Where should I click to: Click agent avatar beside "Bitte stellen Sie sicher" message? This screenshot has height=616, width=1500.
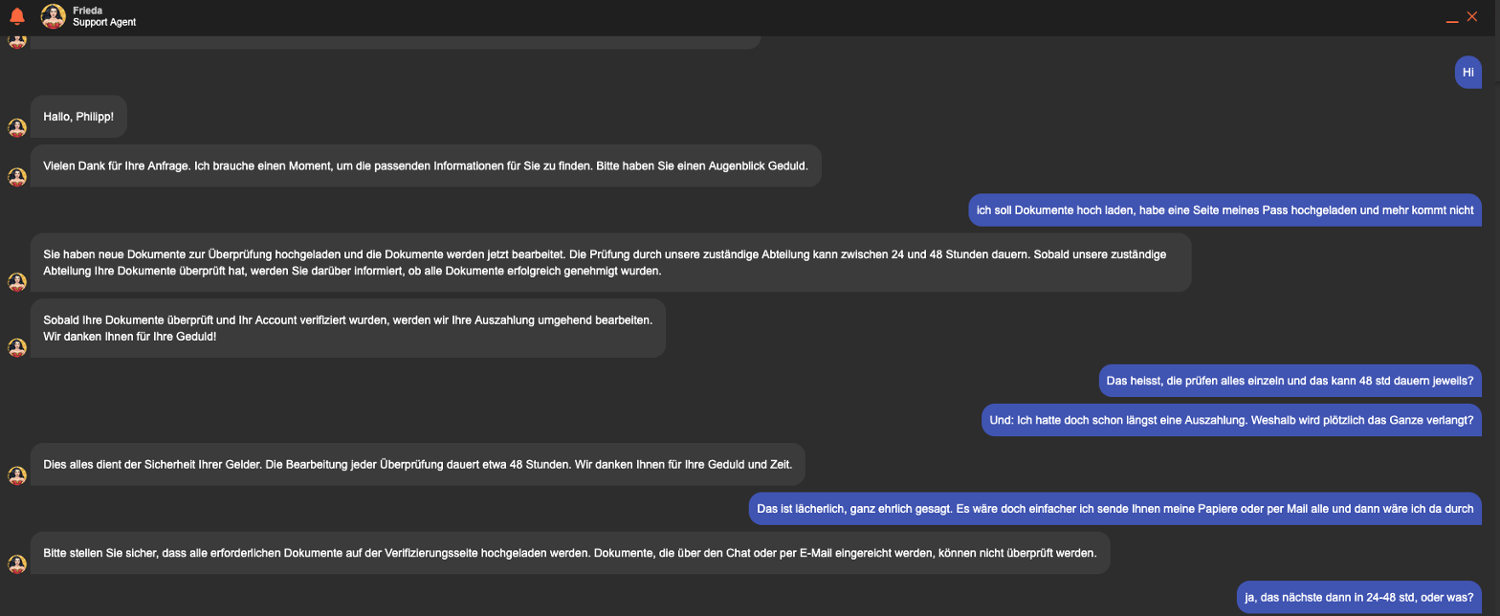click(17, 564)
